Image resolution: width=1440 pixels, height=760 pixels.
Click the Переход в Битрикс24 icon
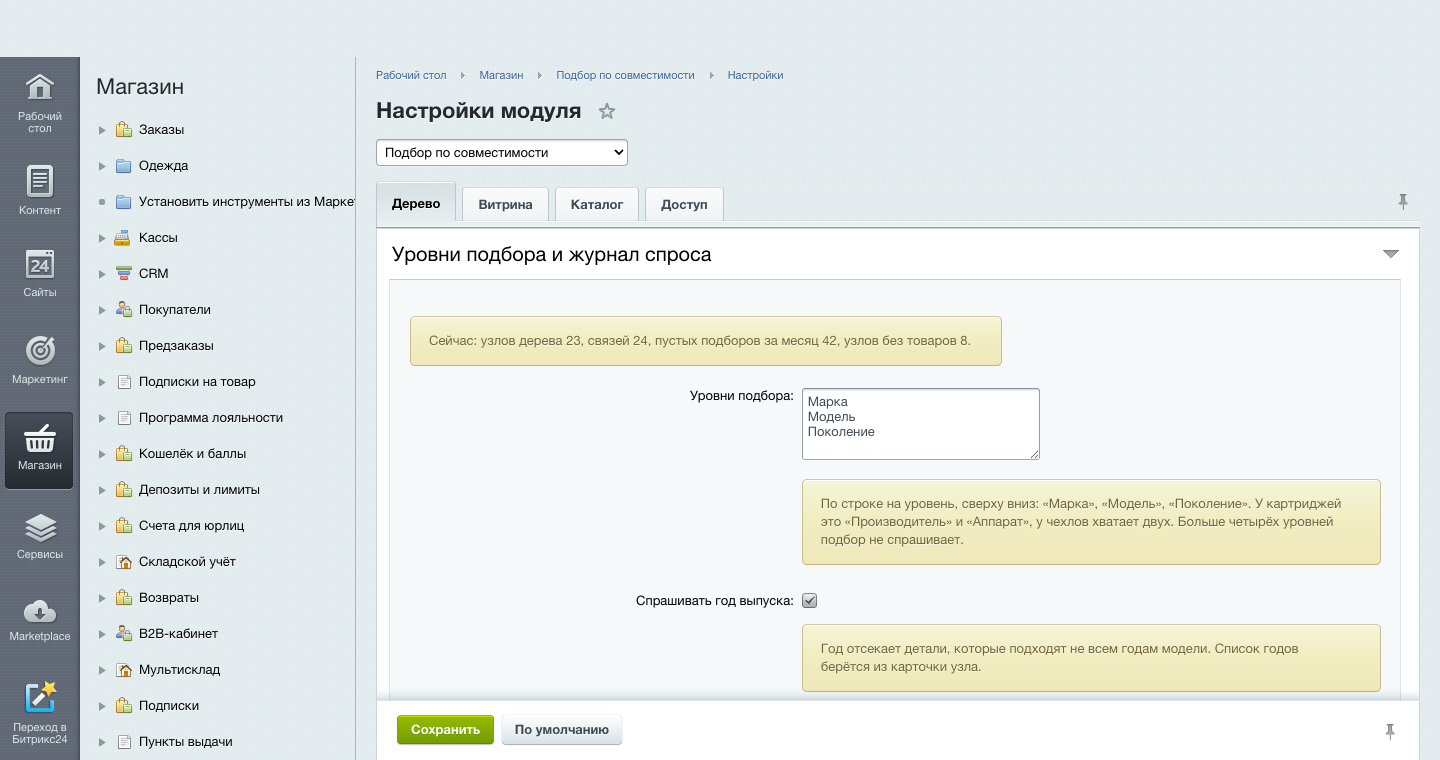40,698
